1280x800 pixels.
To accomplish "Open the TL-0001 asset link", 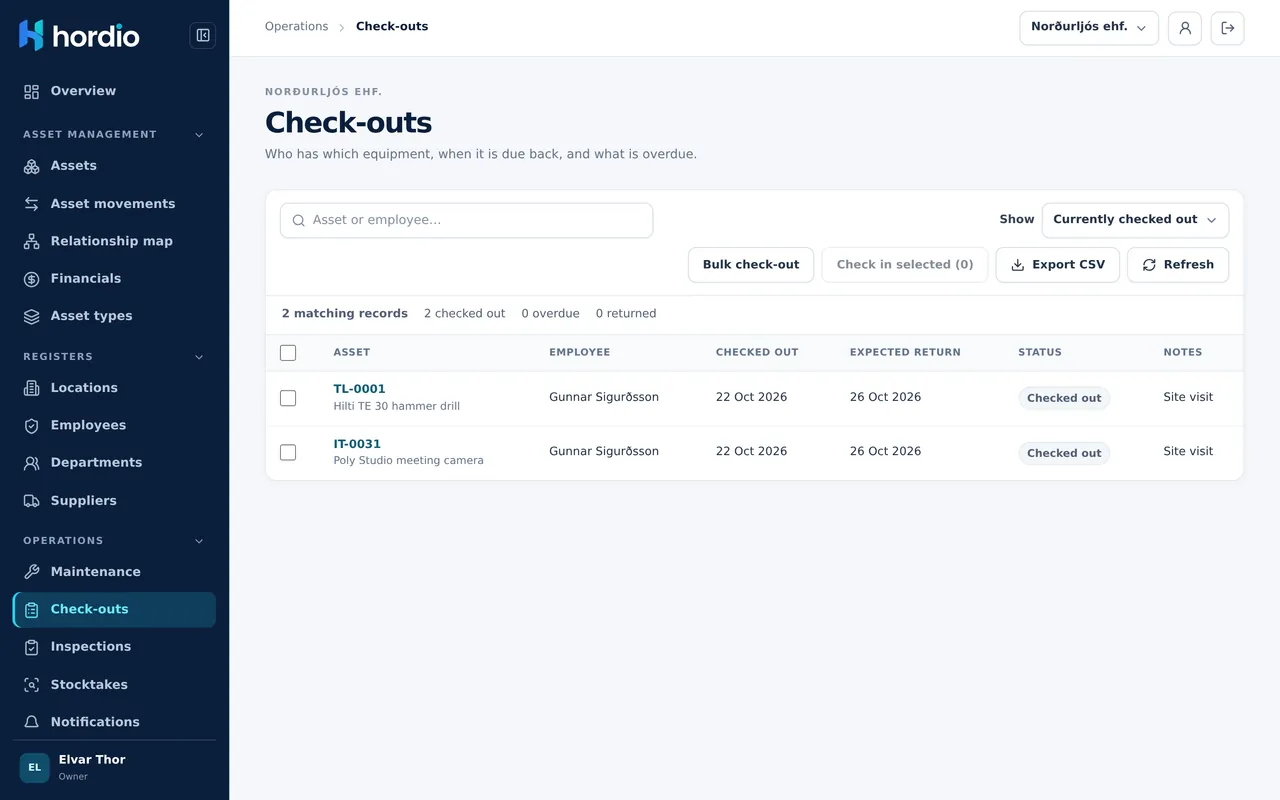I will pyautogui.click(x=359, y=389).
